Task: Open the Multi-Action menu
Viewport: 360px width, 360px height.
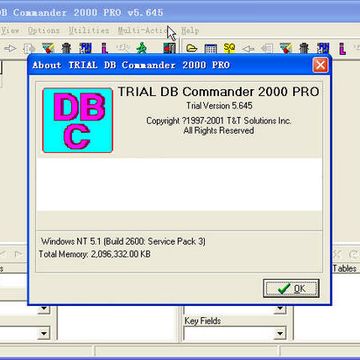Action: point(143,31)
